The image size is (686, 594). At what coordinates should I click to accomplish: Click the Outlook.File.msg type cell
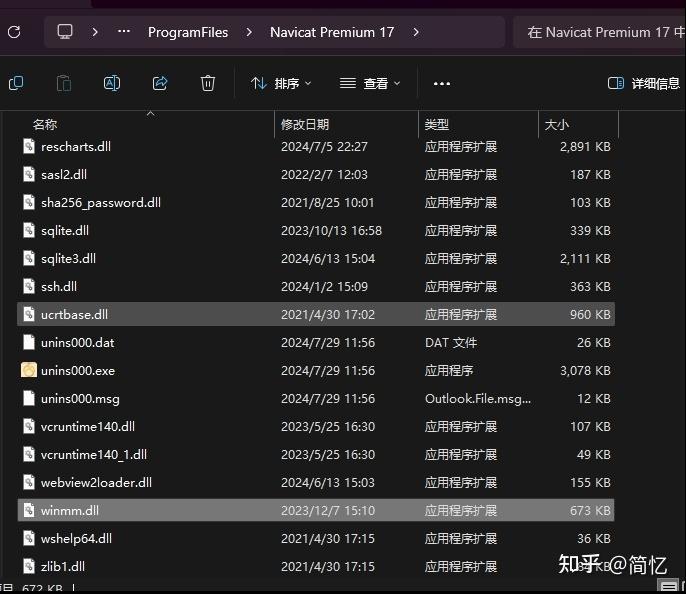[478, 398]
